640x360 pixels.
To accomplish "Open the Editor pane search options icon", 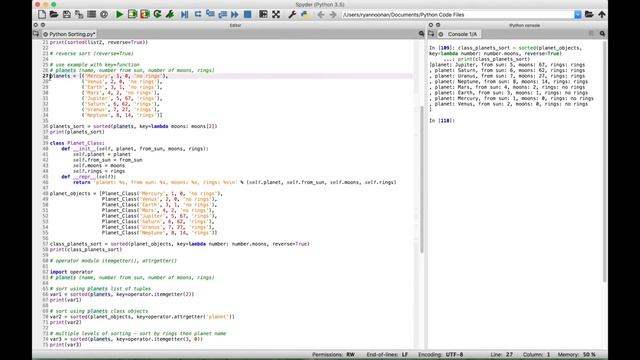I will tap(421, 34).
